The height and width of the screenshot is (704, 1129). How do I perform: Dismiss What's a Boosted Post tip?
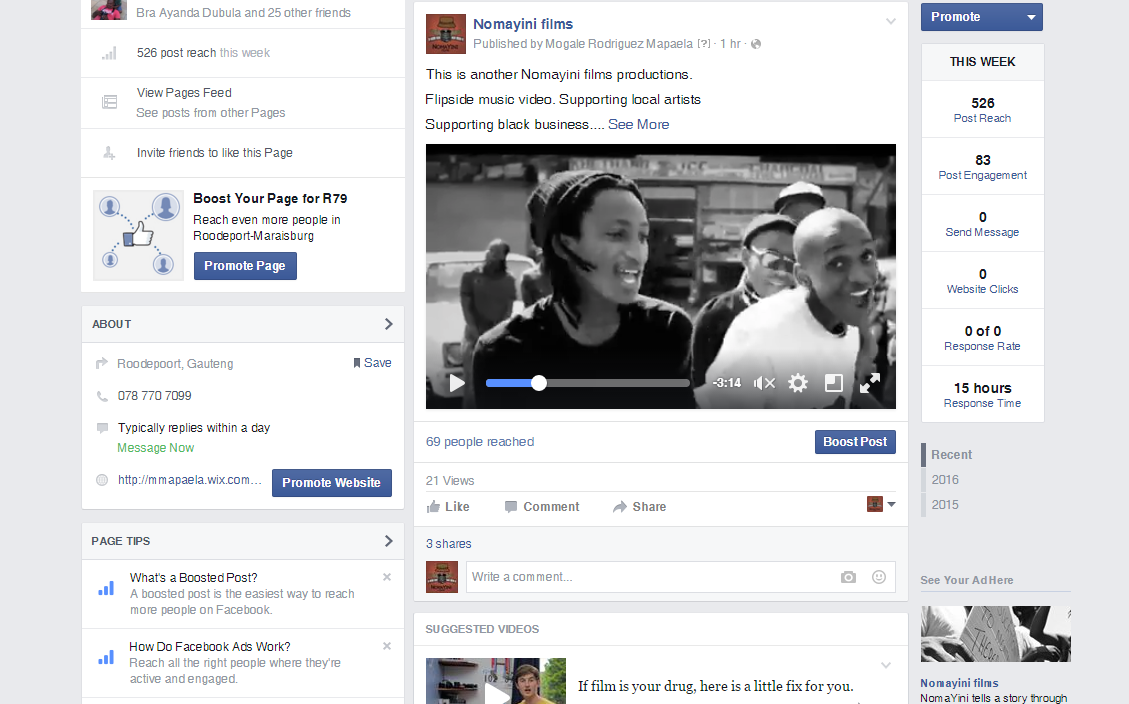387,577
